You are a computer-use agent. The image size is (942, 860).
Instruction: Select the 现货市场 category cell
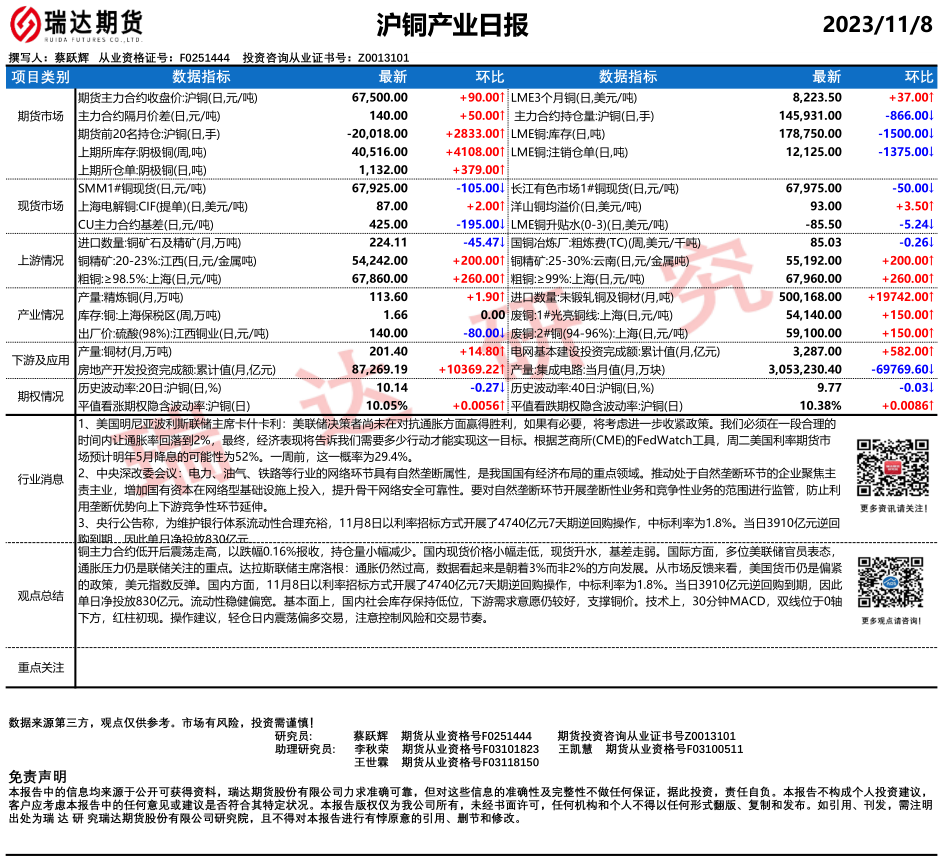40,206
